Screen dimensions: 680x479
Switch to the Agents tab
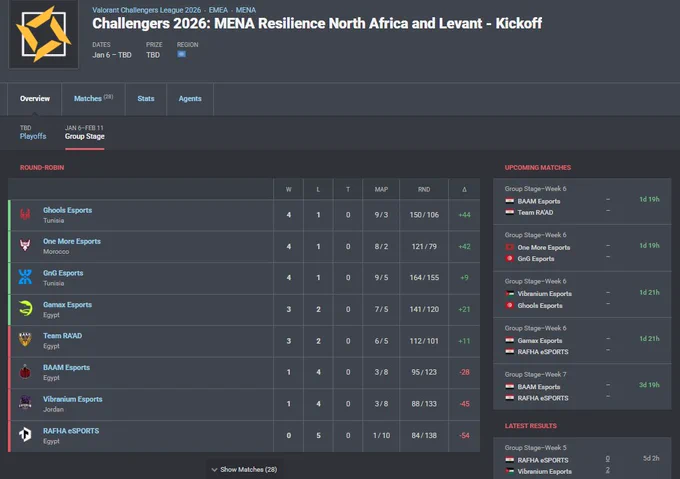[190, 98]
